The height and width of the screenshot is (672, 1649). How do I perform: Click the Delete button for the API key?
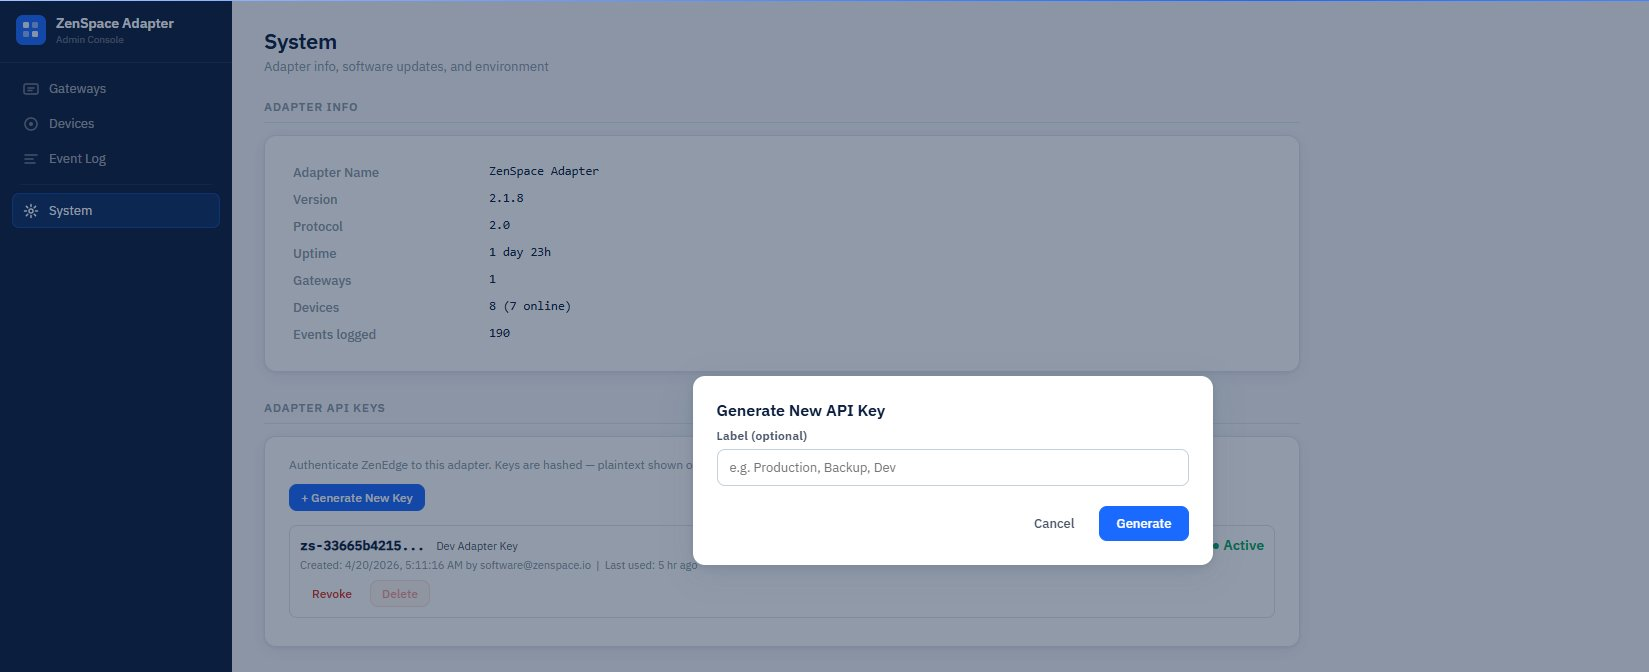(x=400, y=594)
